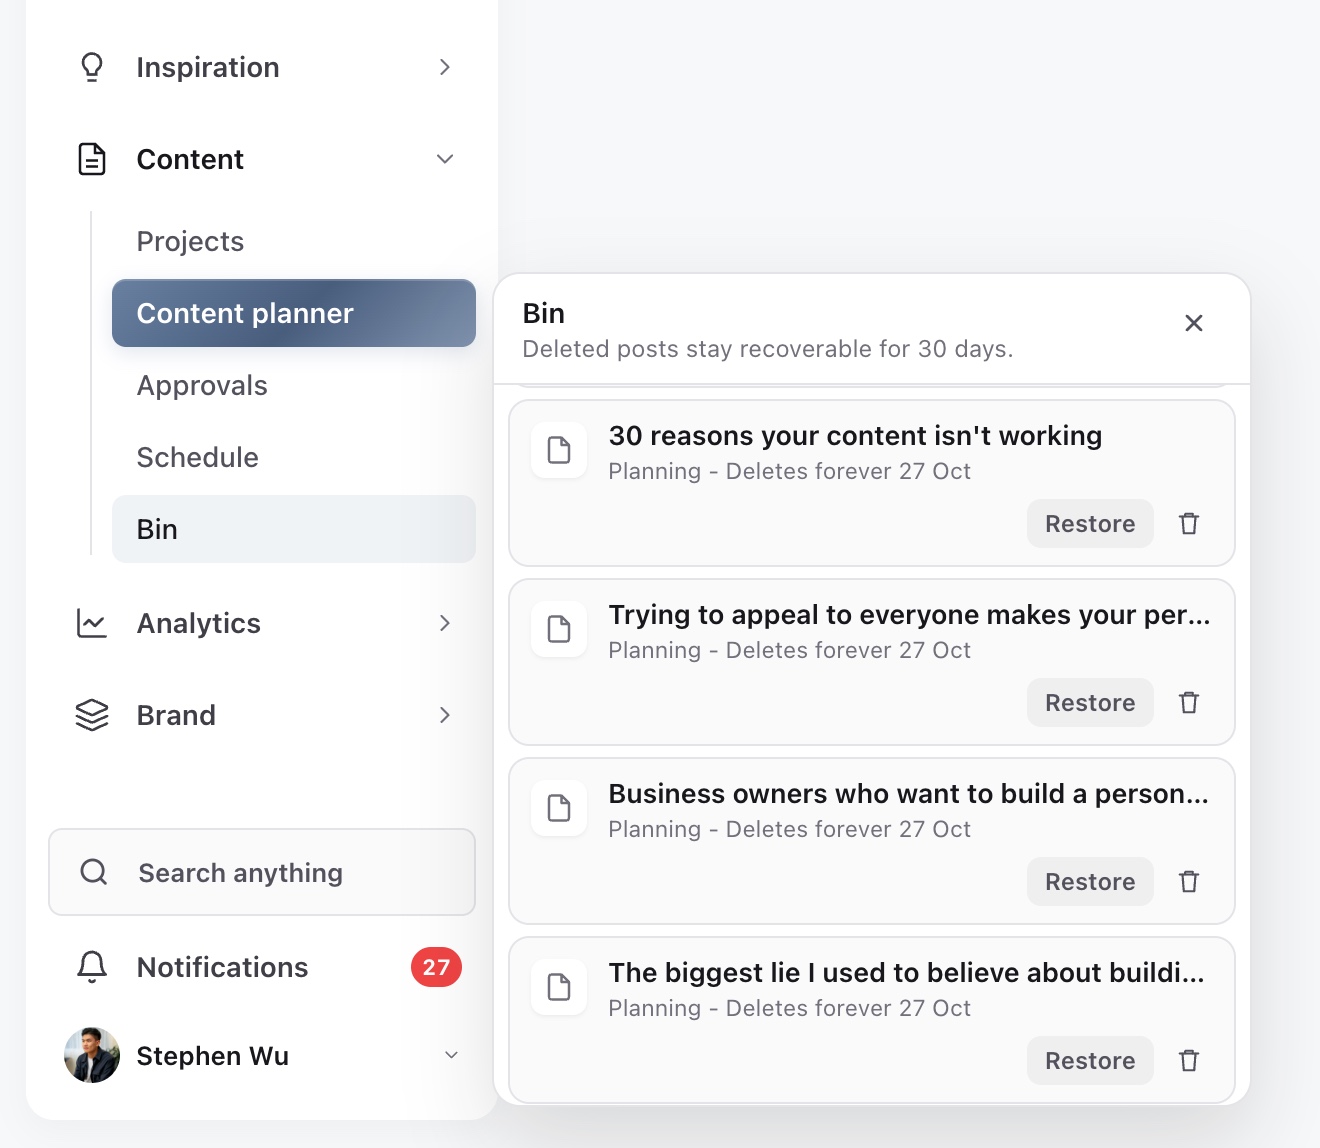Go to Approvals
The width and height of the screenshot is (1320, 1148).
pos(294,385)
